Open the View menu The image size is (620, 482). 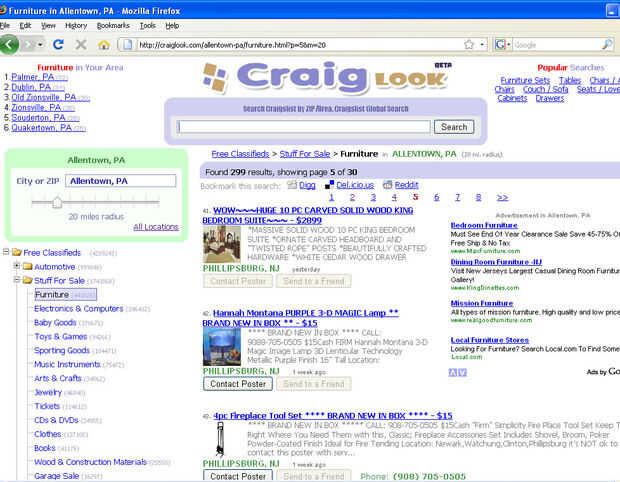coord(48,26)
